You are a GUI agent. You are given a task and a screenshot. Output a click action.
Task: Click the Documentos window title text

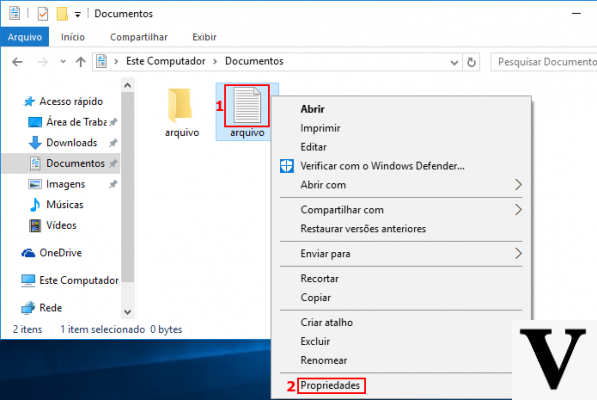coord(123,14)
